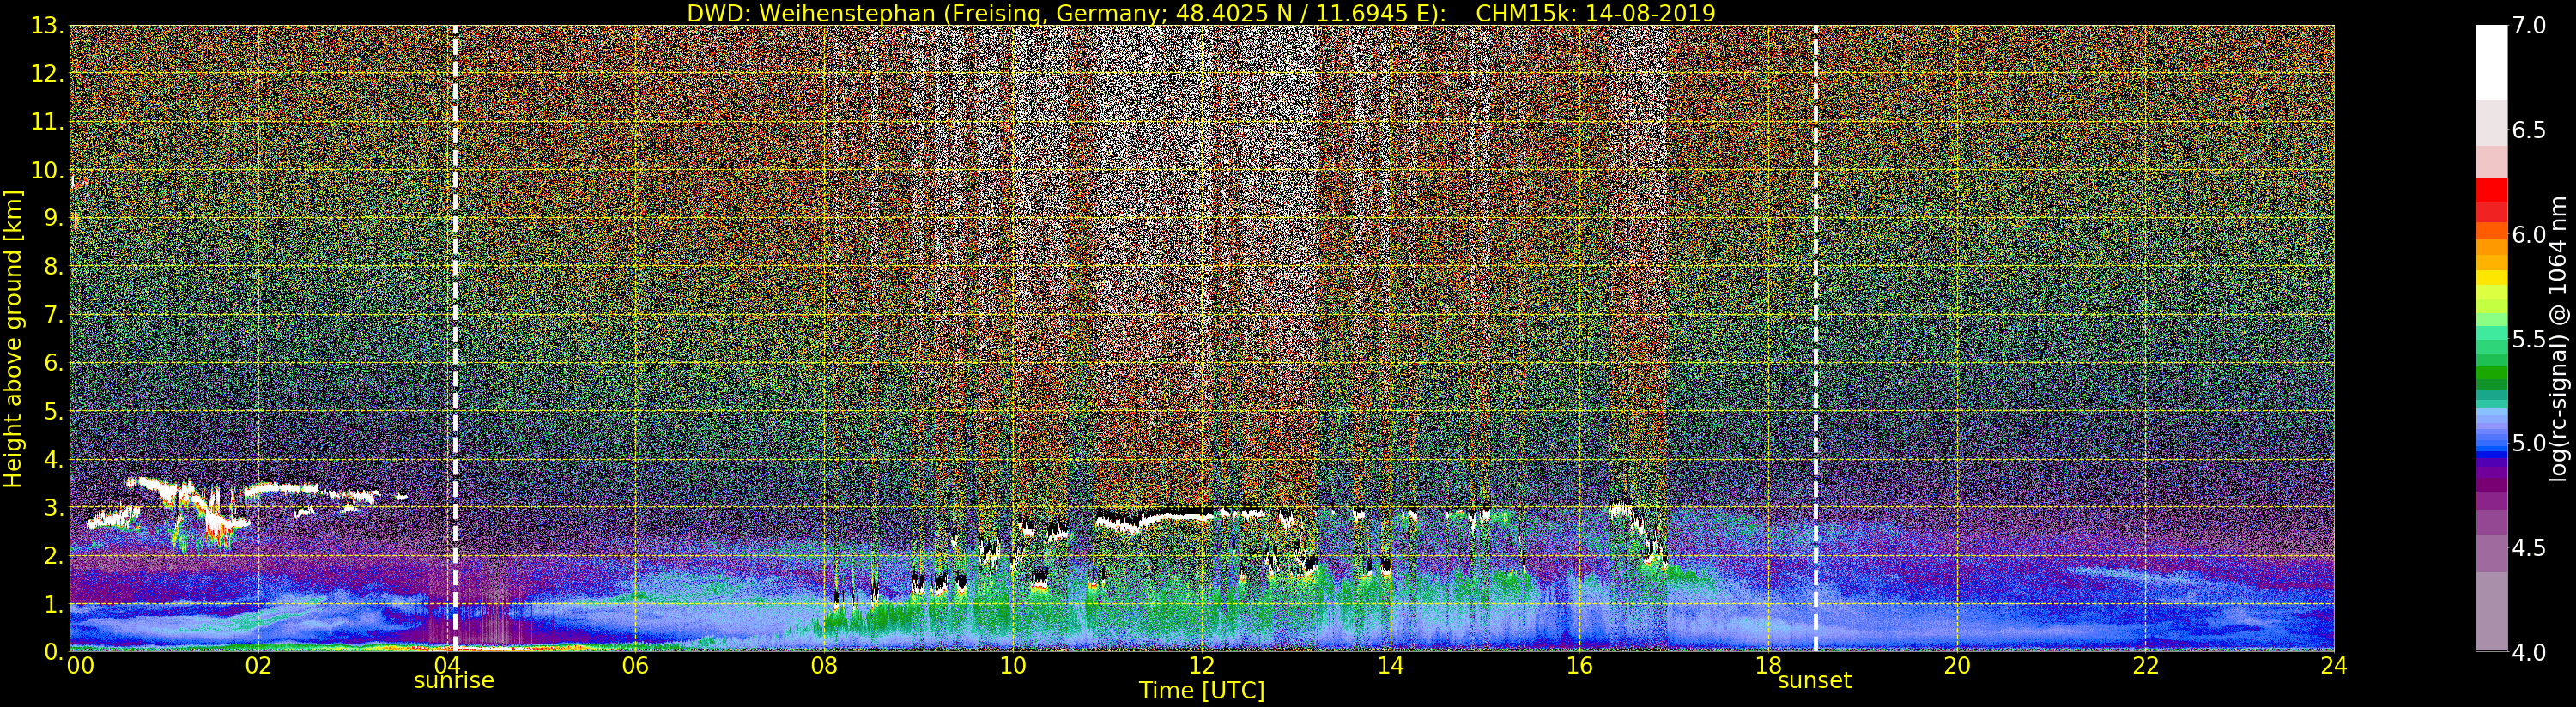Click the time axis tick '02'
Image resolution: width=2576 pixels, height=707 pixels.
tap(258, 666)
